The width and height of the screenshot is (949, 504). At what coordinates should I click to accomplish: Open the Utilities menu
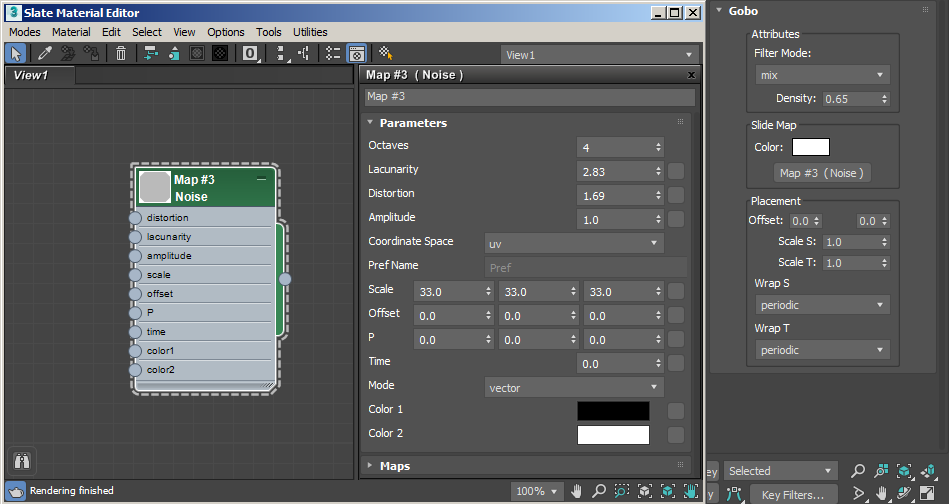[310, 32]
